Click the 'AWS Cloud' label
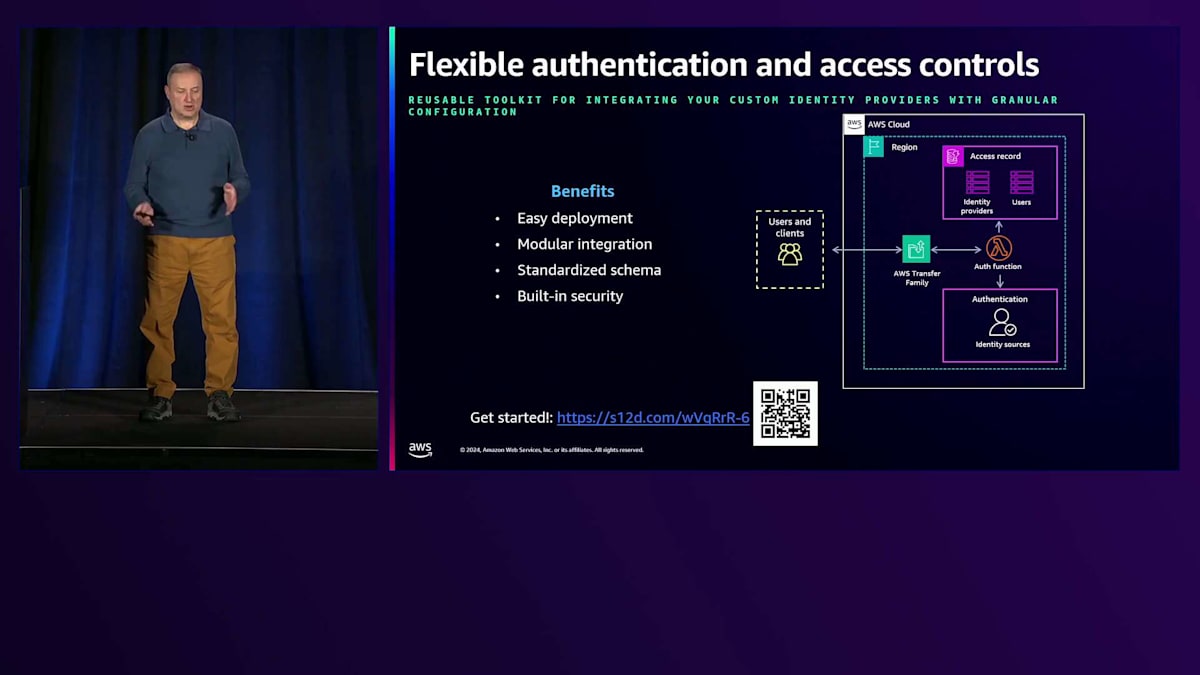The image size is (1200, 675). click(889, 125)
